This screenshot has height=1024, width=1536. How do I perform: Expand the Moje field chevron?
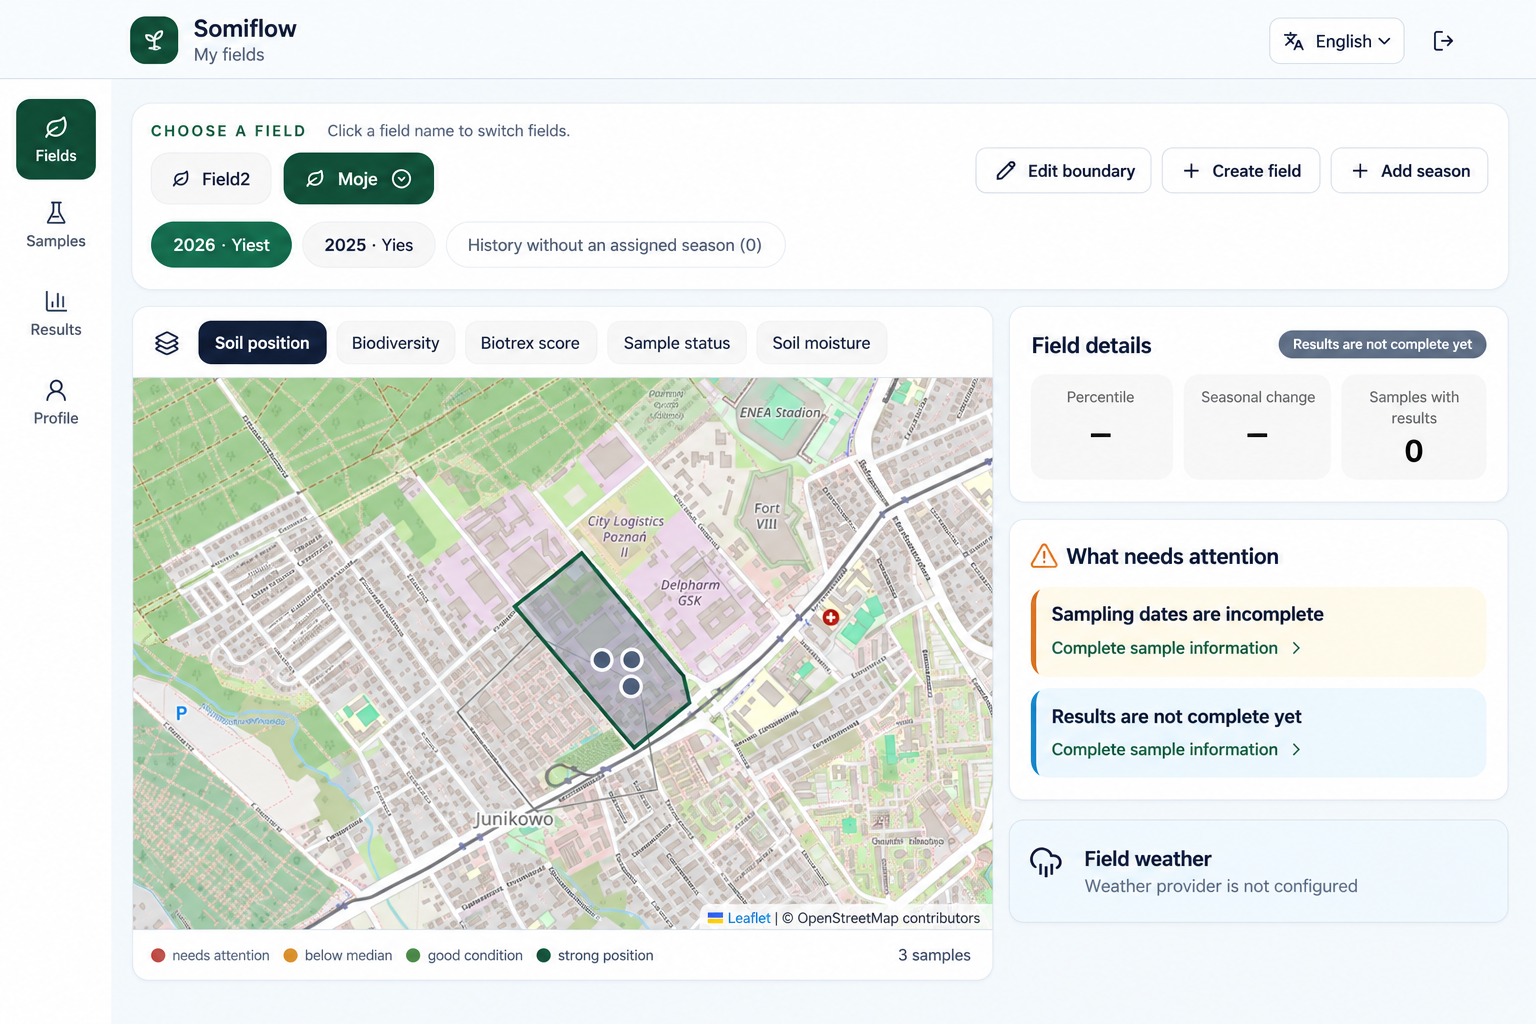[402, 179]
